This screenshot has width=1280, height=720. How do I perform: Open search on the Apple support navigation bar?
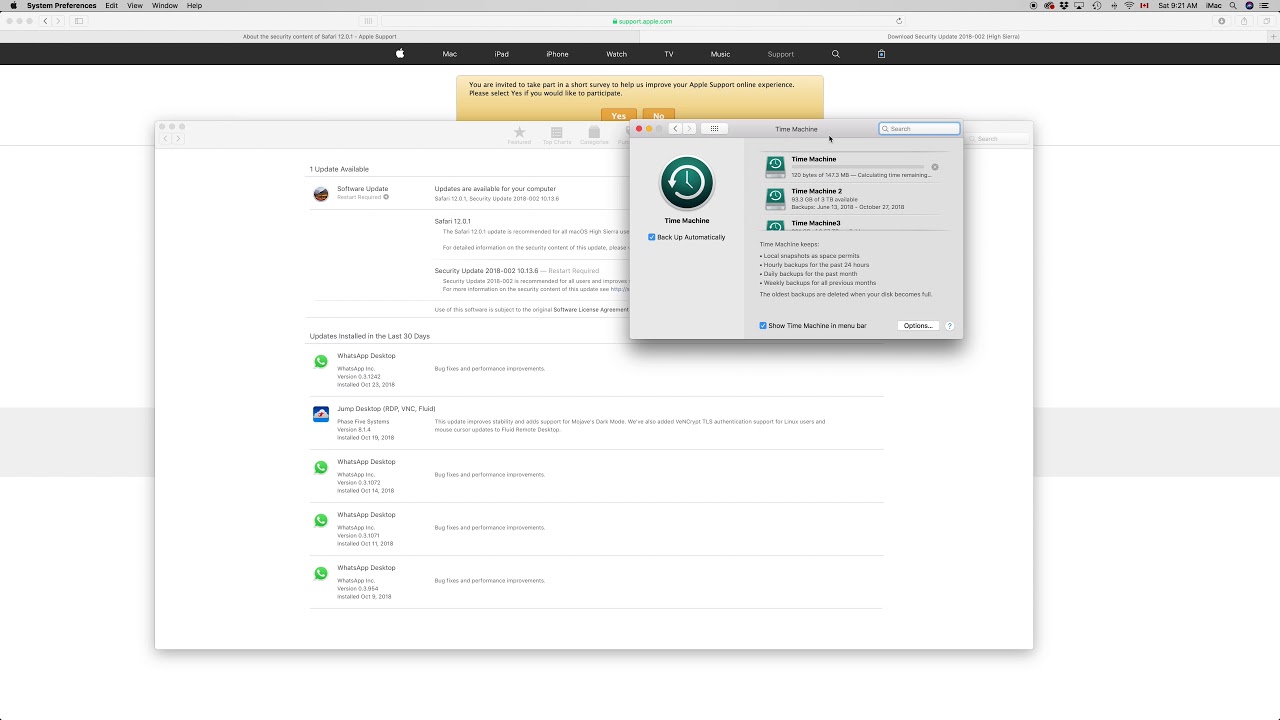[x=836, y=54]
